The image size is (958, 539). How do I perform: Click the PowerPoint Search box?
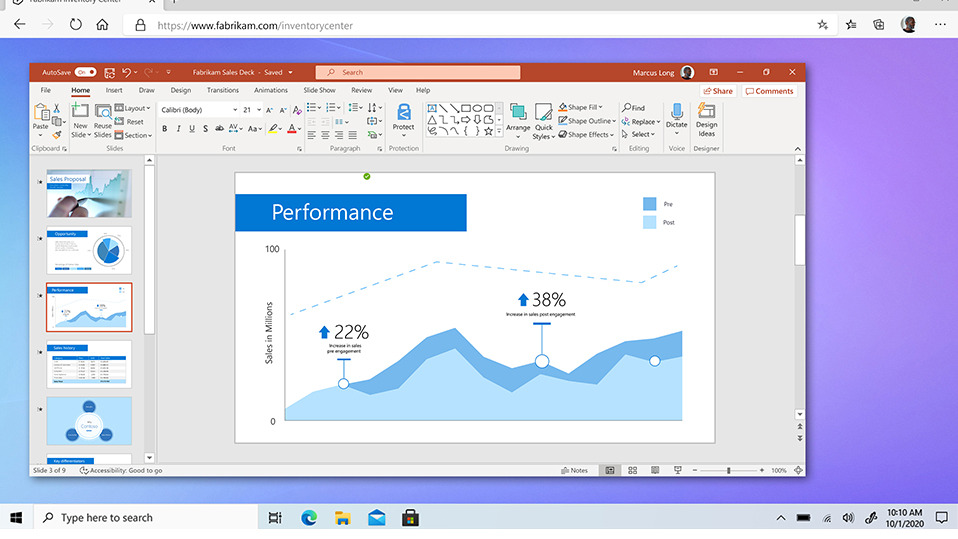pos(418,72)
